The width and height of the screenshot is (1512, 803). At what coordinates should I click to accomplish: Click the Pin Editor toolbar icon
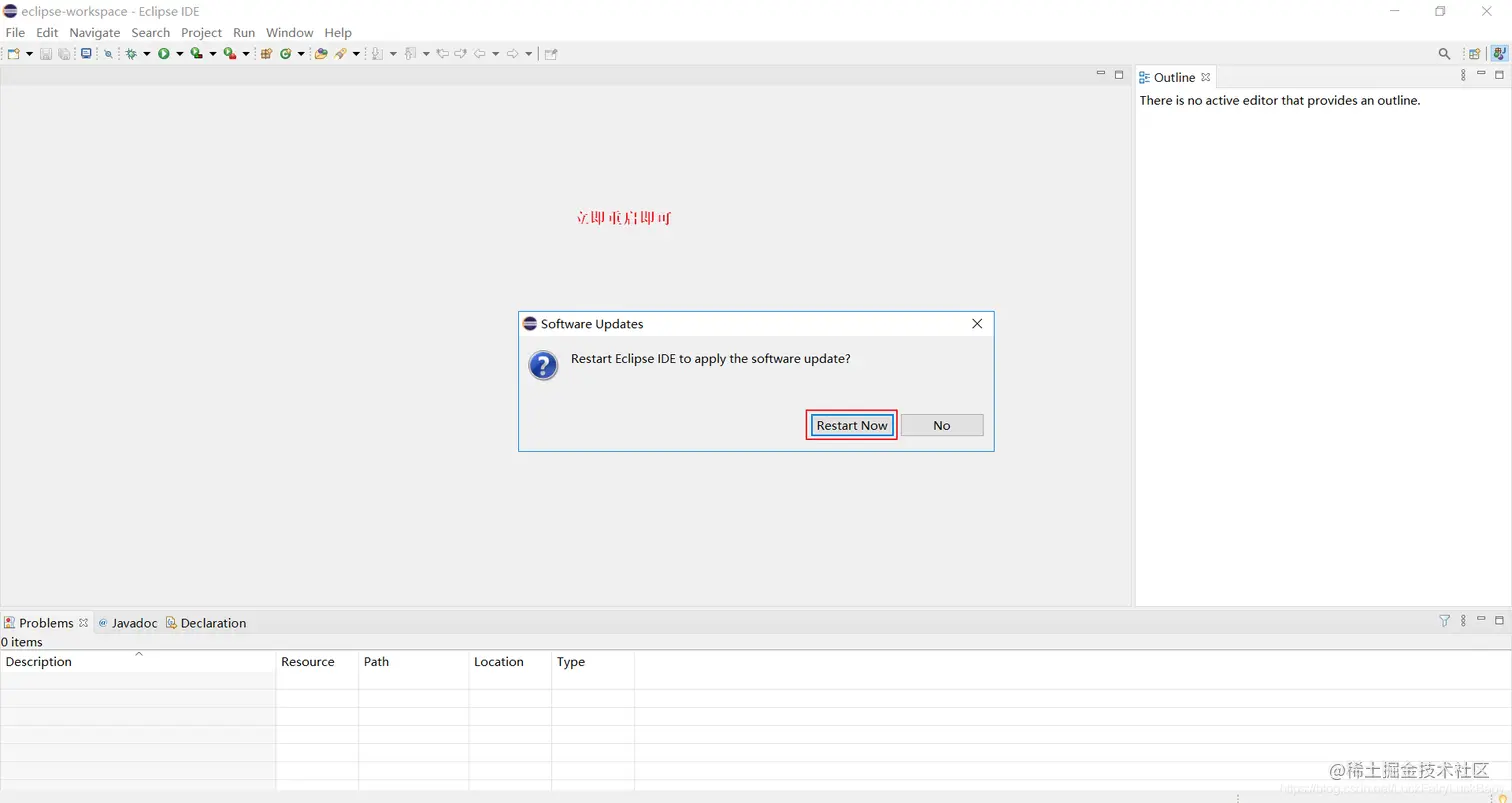[551, 53]
